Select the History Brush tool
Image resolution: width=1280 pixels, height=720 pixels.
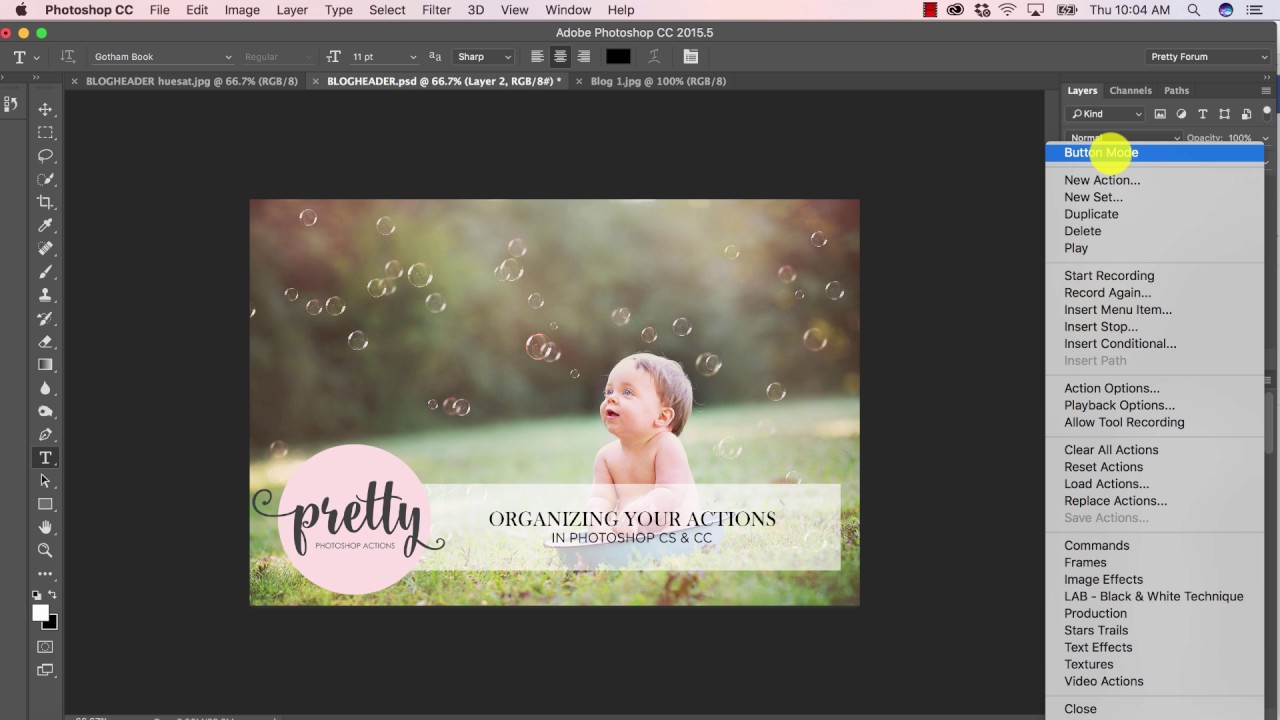[45, 318]
